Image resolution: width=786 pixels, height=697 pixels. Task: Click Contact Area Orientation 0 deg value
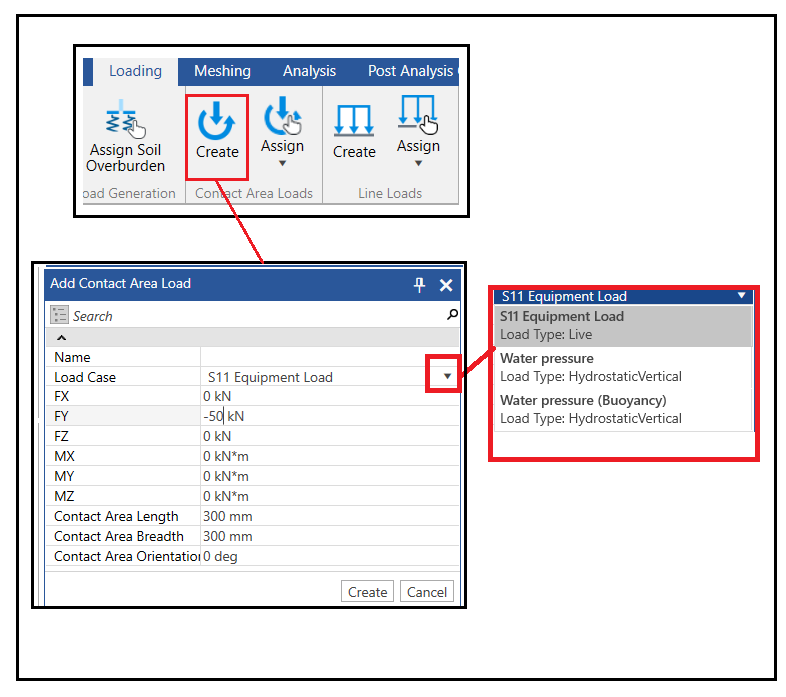pyautogui.click(x=330, y=557)
